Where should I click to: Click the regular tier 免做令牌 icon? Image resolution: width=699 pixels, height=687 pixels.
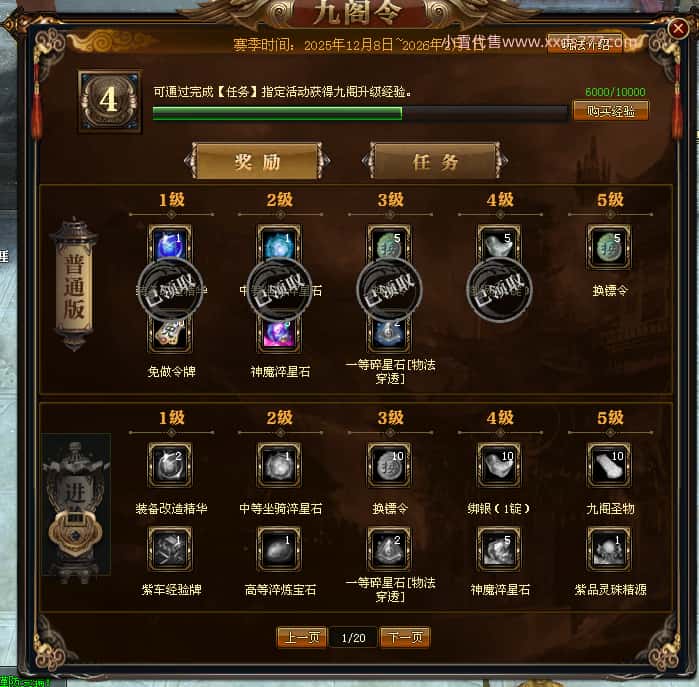click(x=170, y=334)
